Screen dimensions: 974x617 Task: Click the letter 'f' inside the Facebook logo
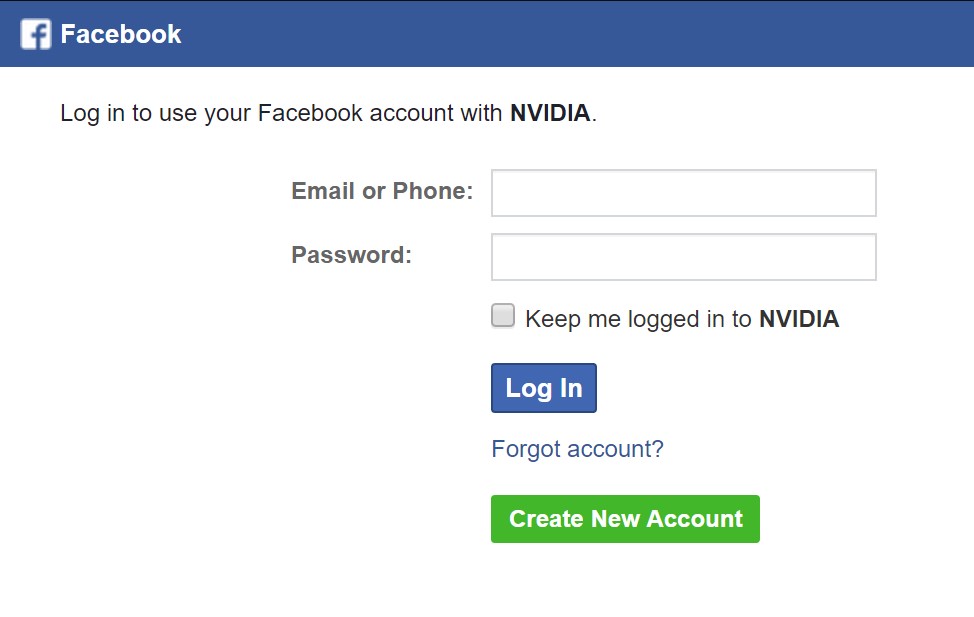click(39, 35)
